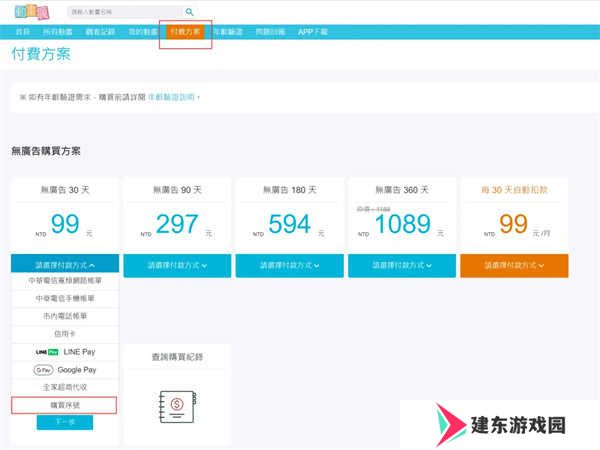Follow the 年齡驗證說明 link in the notice

(x=171, y=97)
